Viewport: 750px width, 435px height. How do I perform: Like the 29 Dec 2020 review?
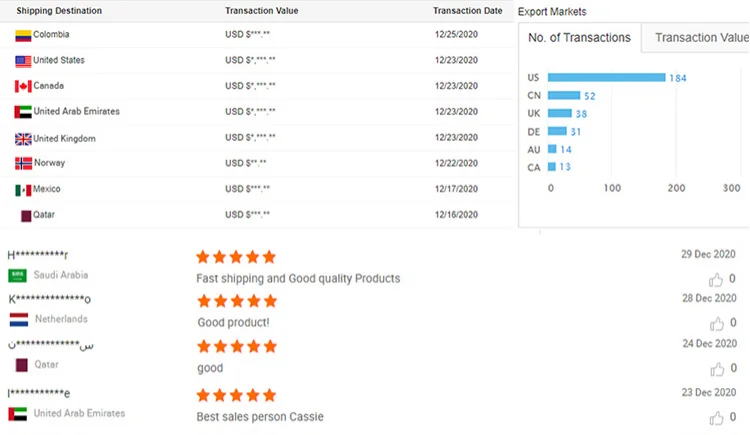point(715,280)
